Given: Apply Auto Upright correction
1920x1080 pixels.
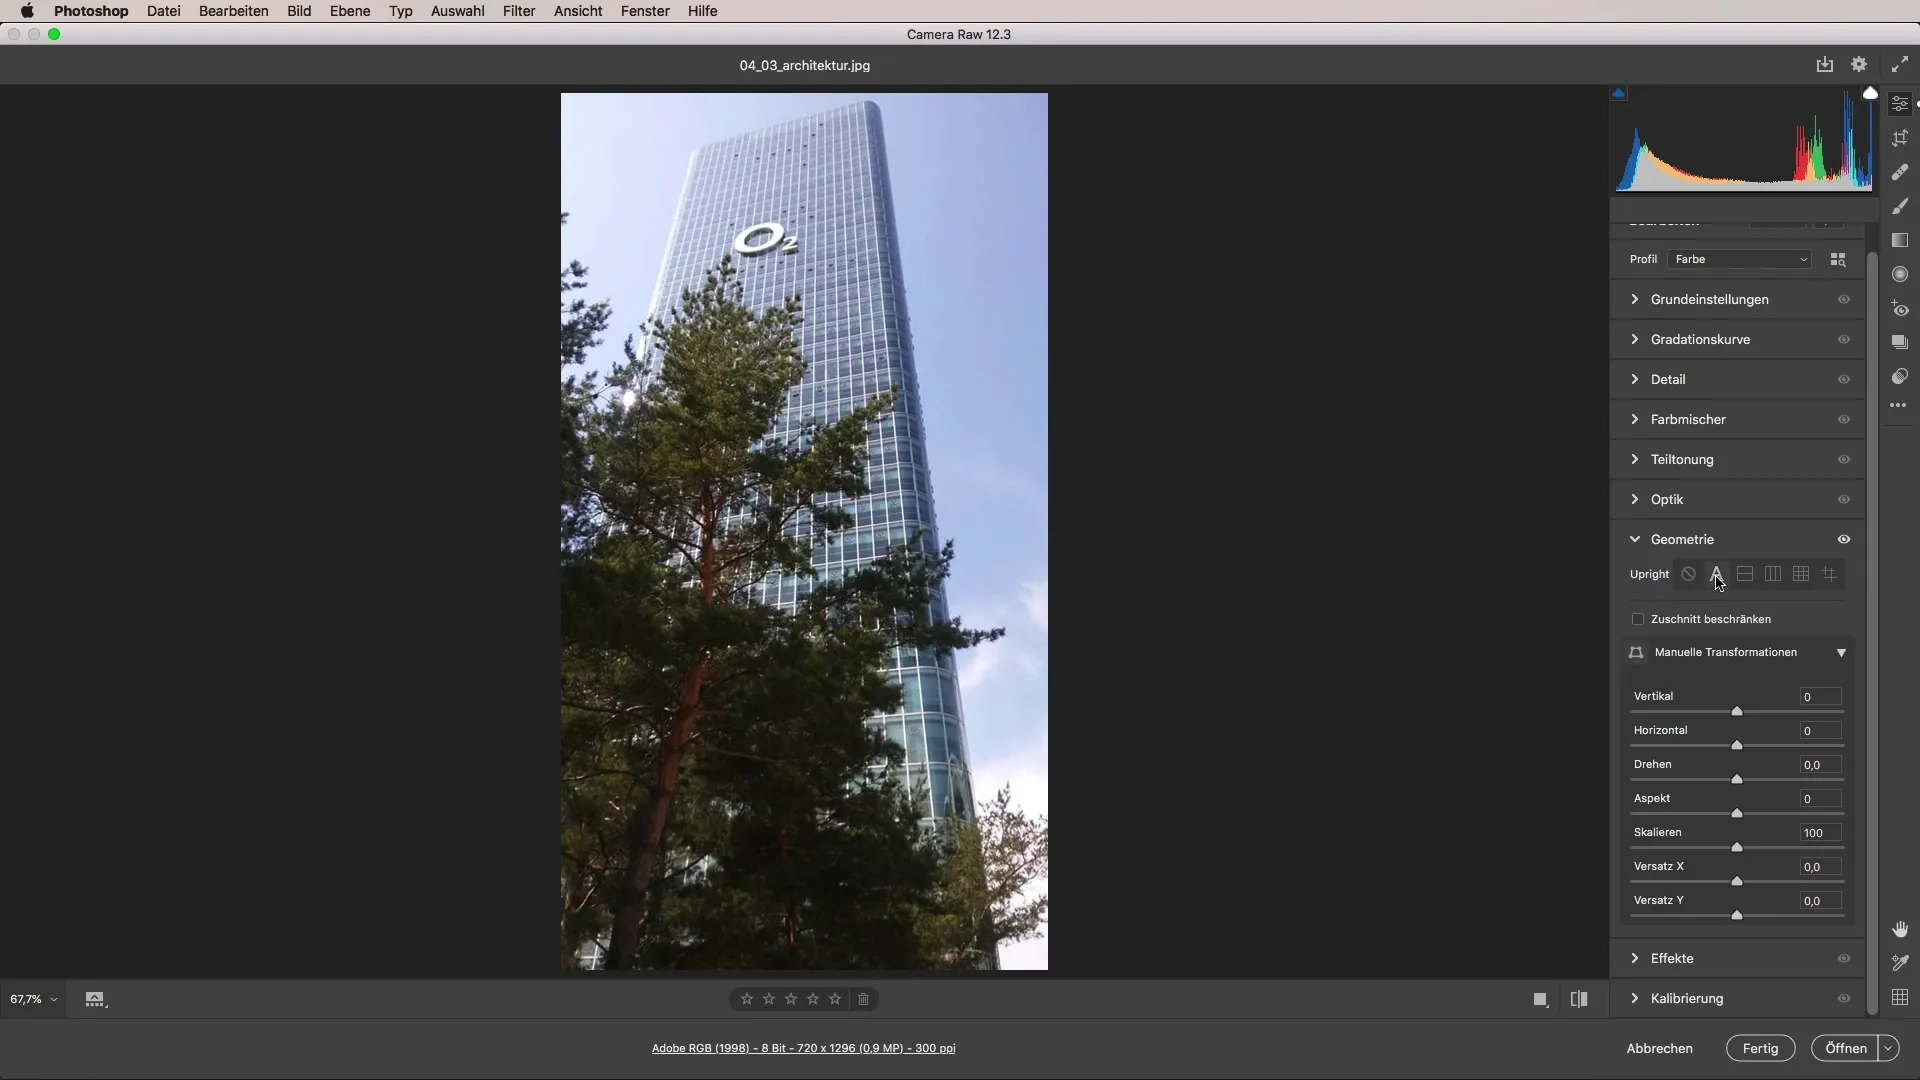Looking at the screenshot, I should click(1716, 574).
